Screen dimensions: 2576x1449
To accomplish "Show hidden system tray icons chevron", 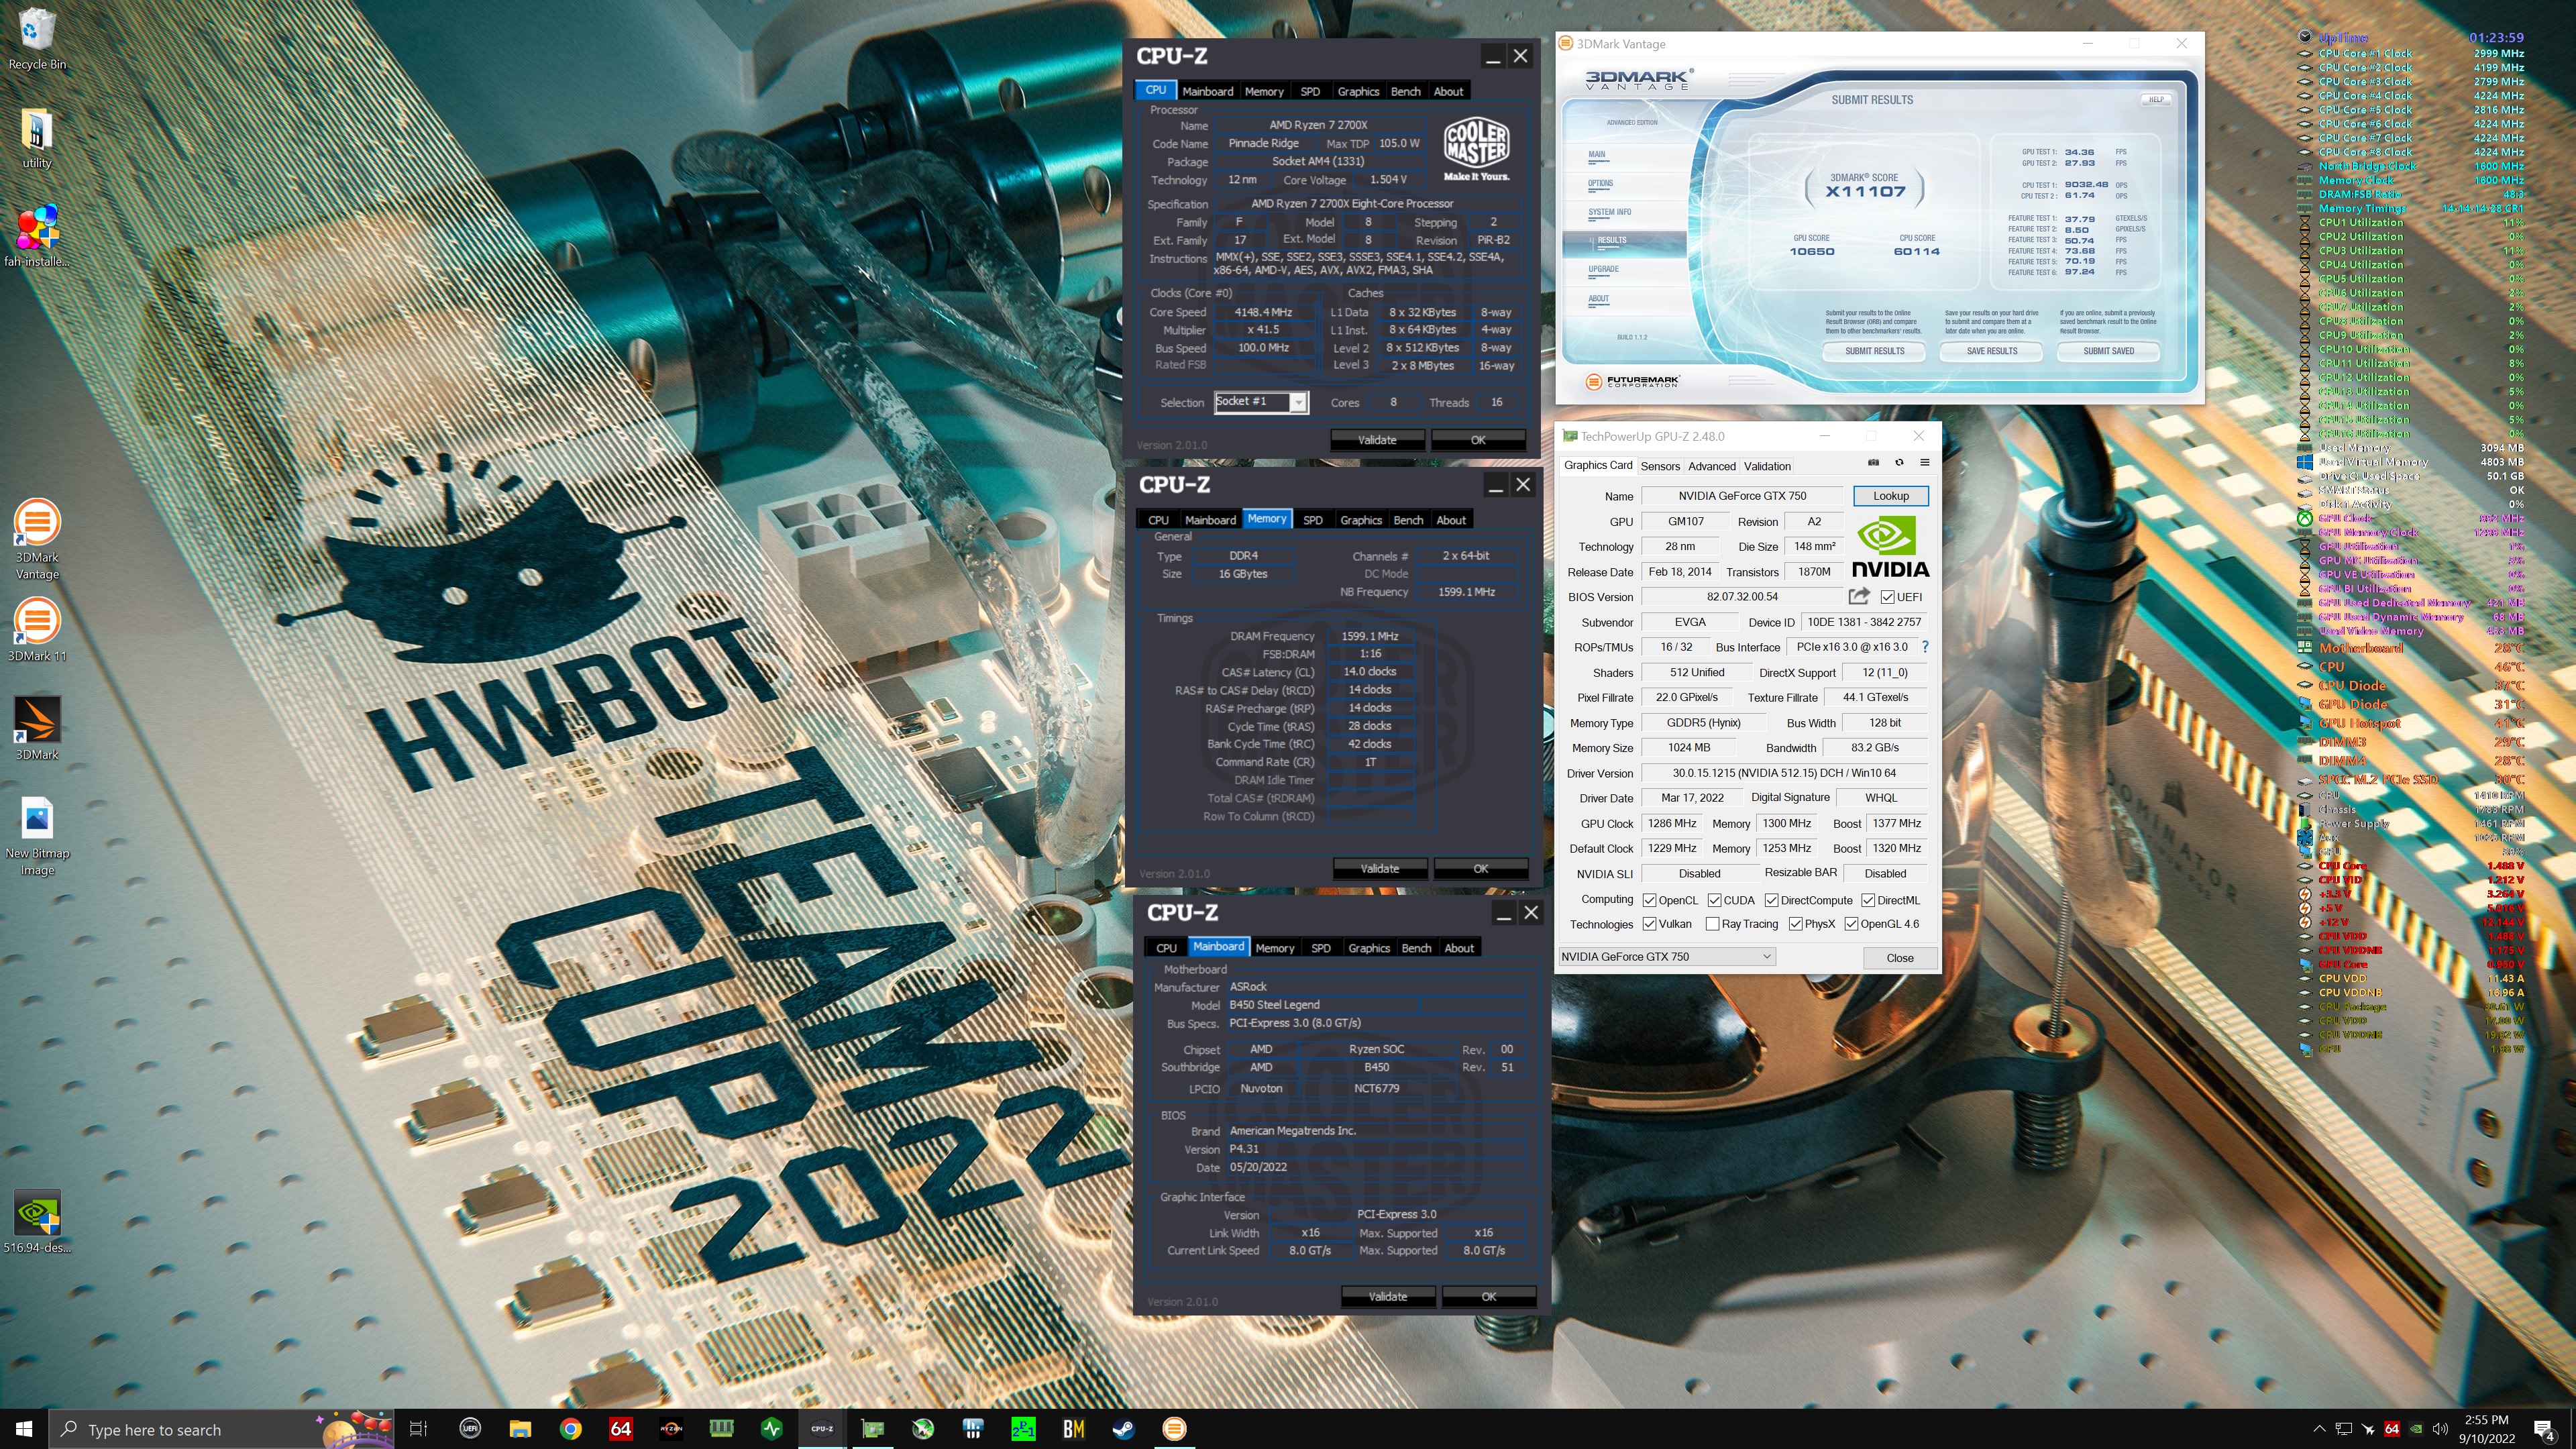I will pyautogui.click(x=2320, y=1429).
